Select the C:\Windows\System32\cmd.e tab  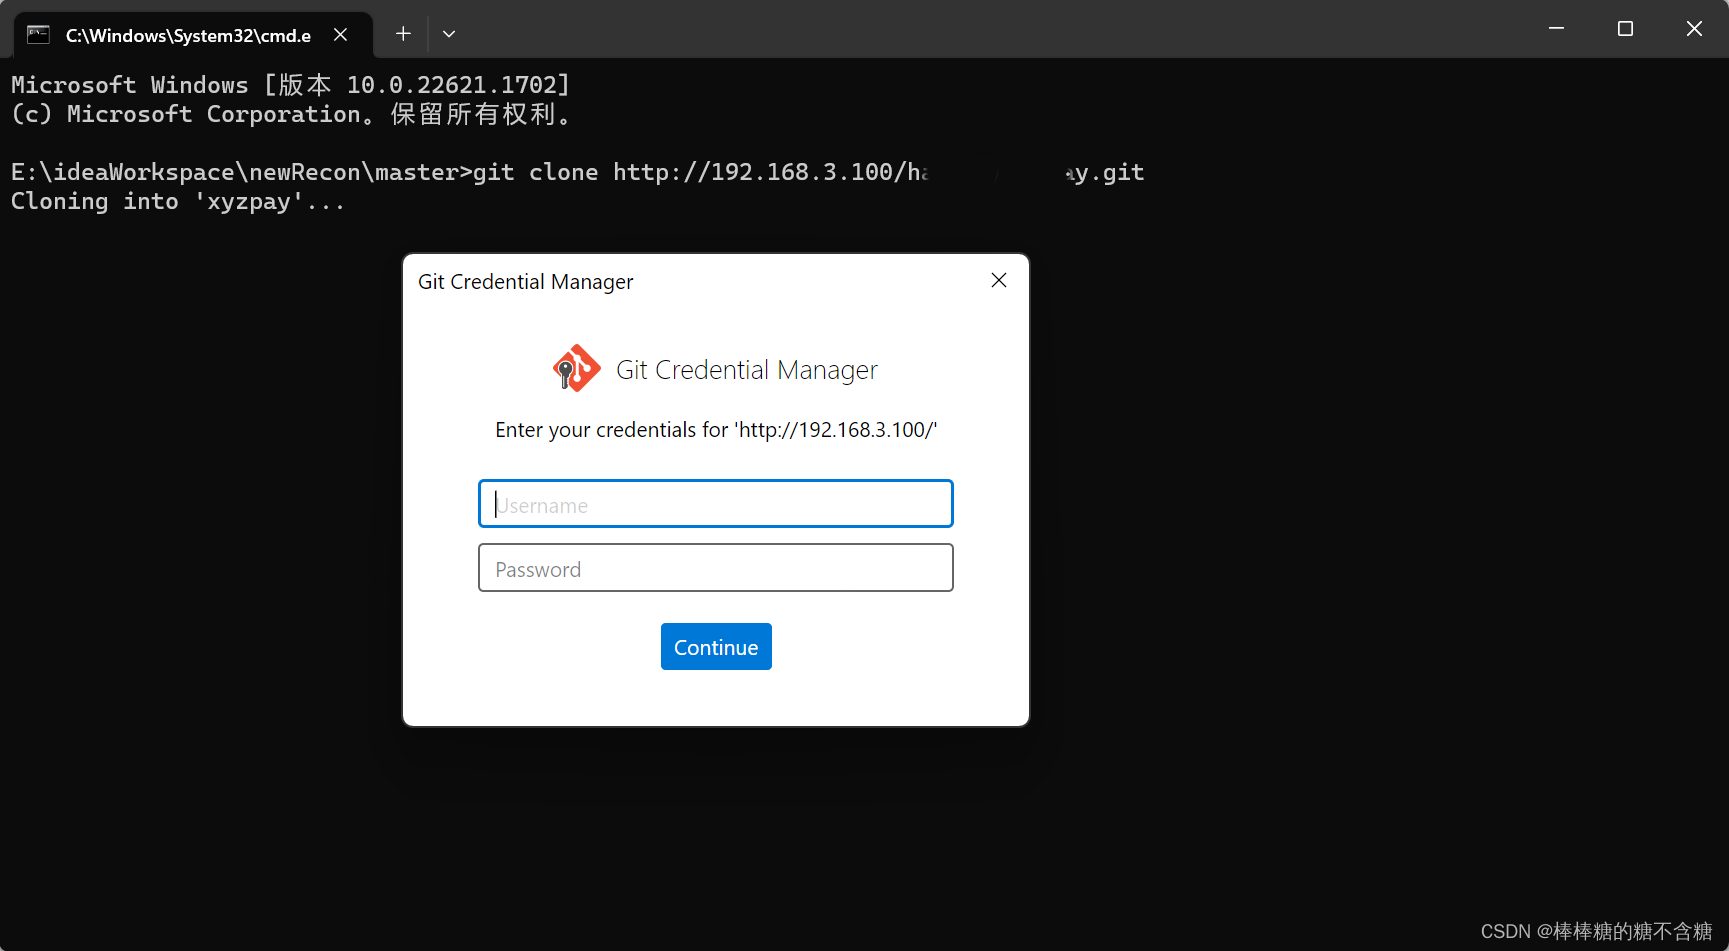pyautogui.click(x=193, y=35)
